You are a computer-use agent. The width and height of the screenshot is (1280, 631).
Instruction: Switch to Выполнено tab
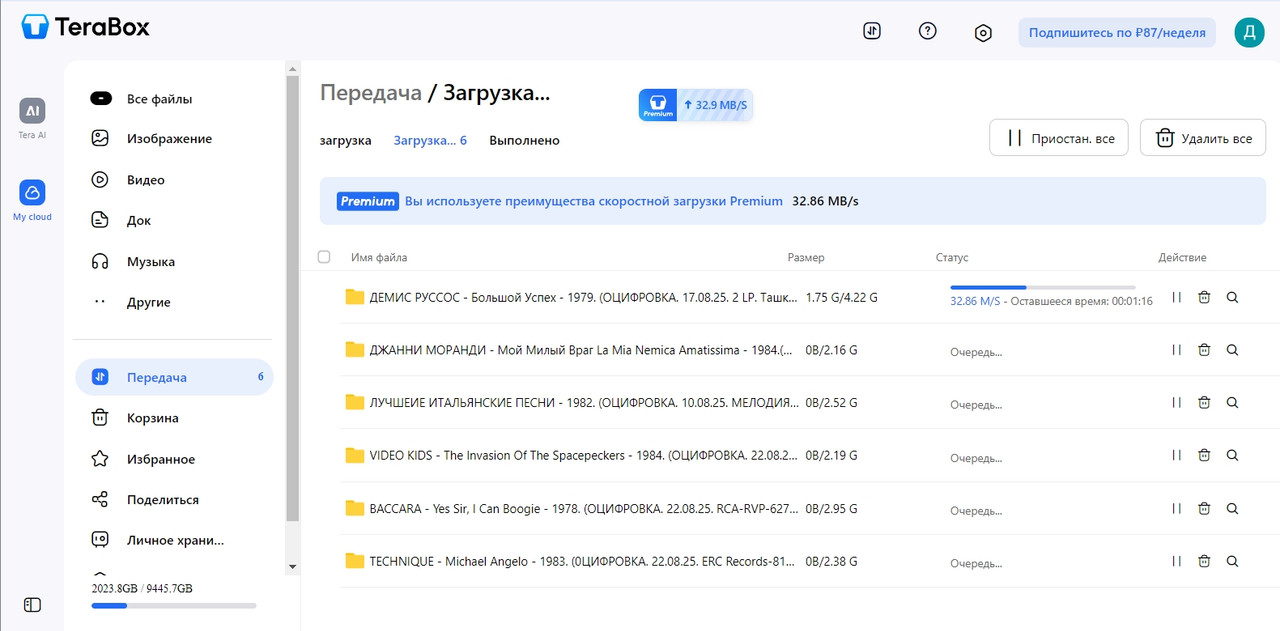tap(524, 140)
